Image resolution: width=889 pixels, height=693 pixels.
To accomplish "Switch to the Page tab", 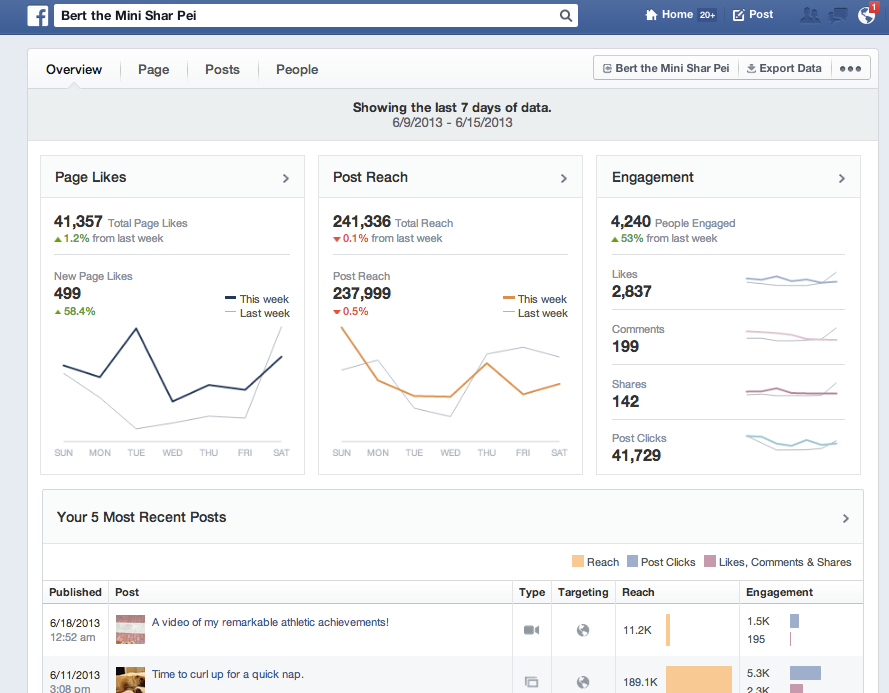I will (154, 69).
